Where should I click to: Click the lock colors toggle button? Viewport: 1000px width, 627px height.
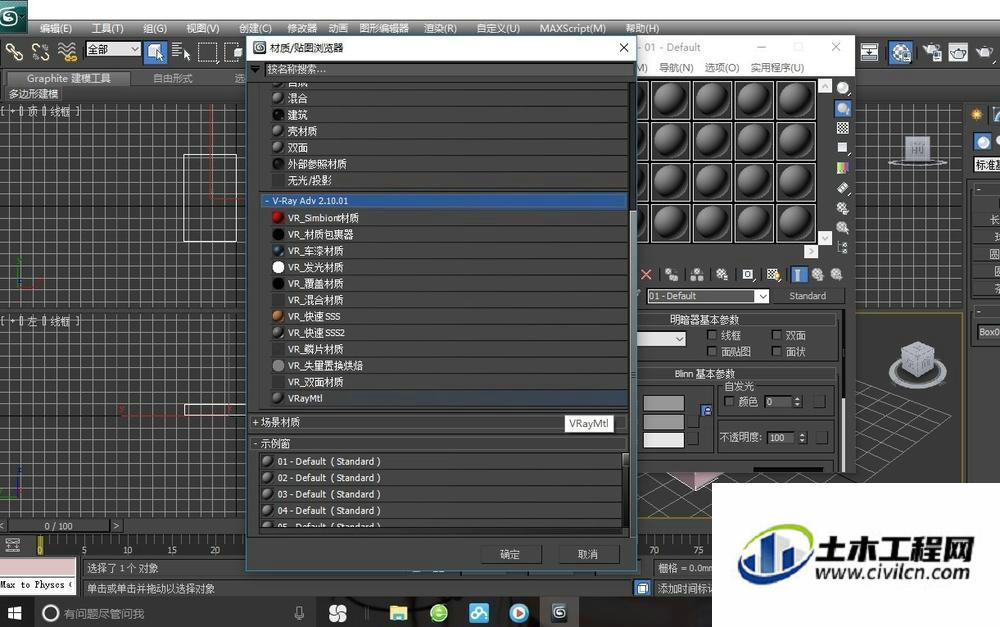coord(706,410)
